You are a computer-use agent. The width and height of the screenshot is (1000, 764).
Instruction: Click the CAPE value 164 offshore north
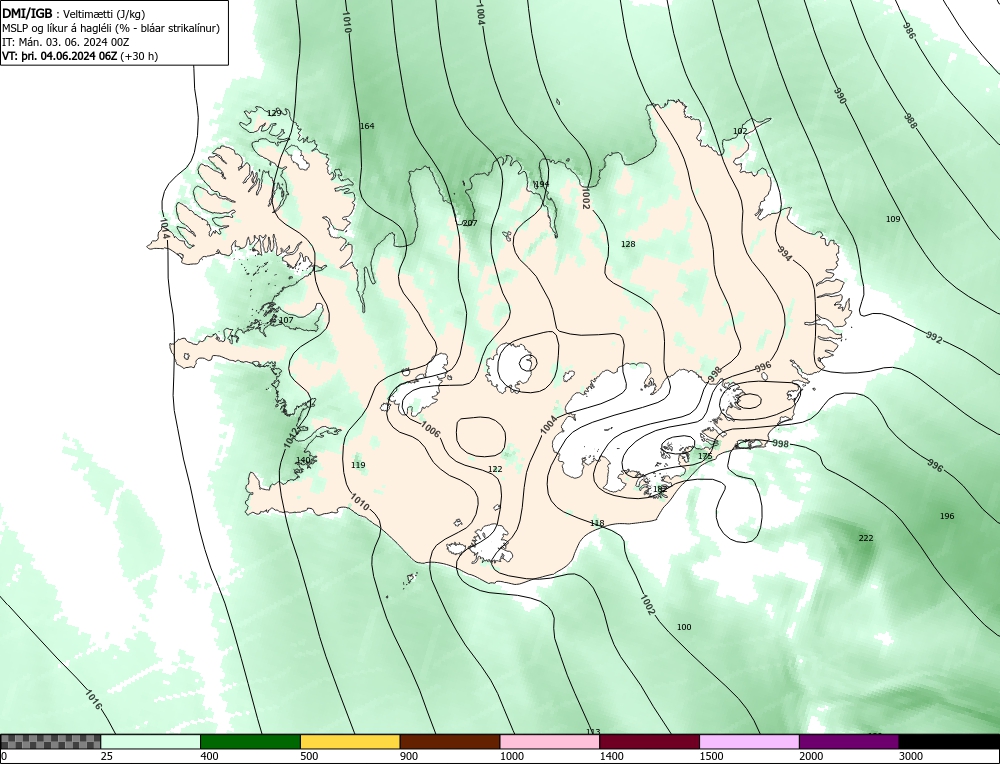pyautogui.click(x=367, y=126)
